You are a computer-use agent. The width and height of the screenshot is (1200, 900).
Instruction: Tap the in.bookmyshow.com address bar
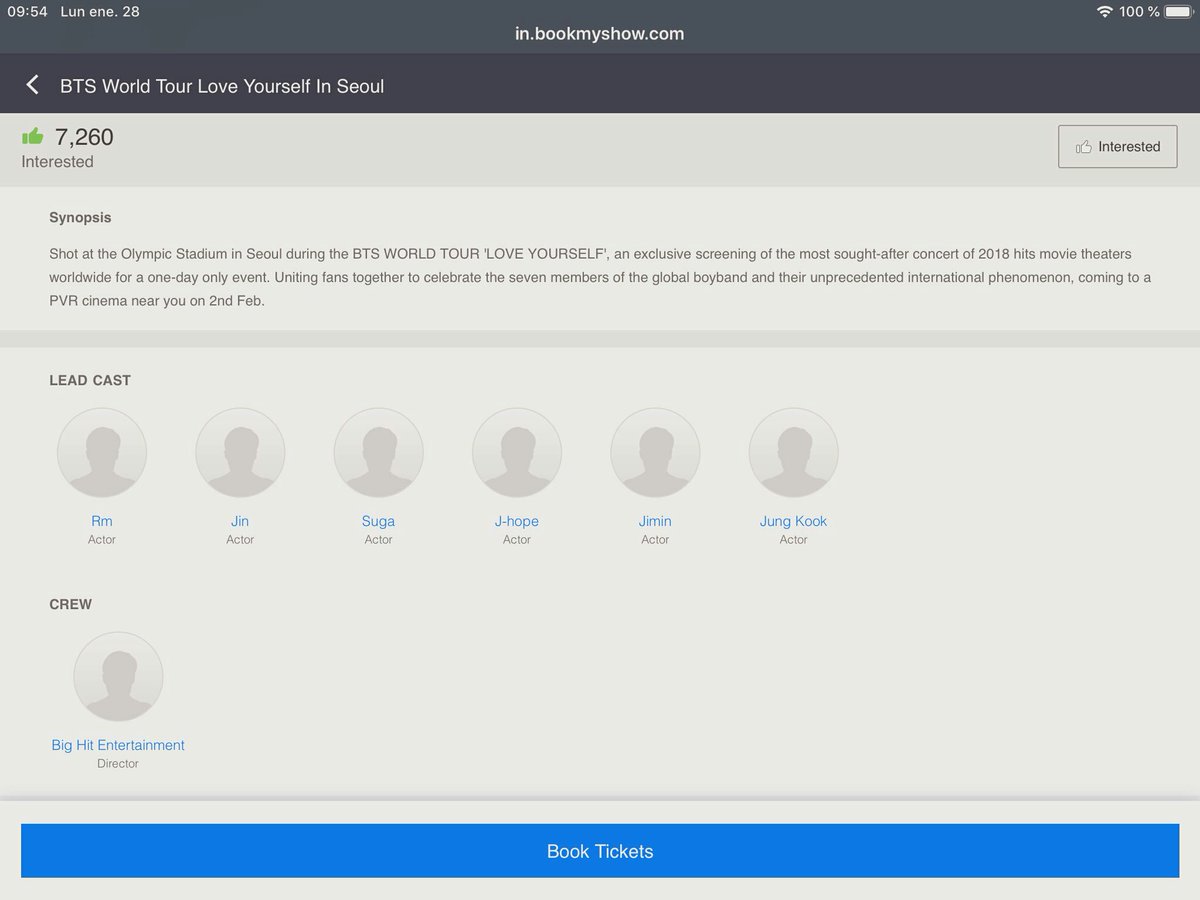pos(600,33)
